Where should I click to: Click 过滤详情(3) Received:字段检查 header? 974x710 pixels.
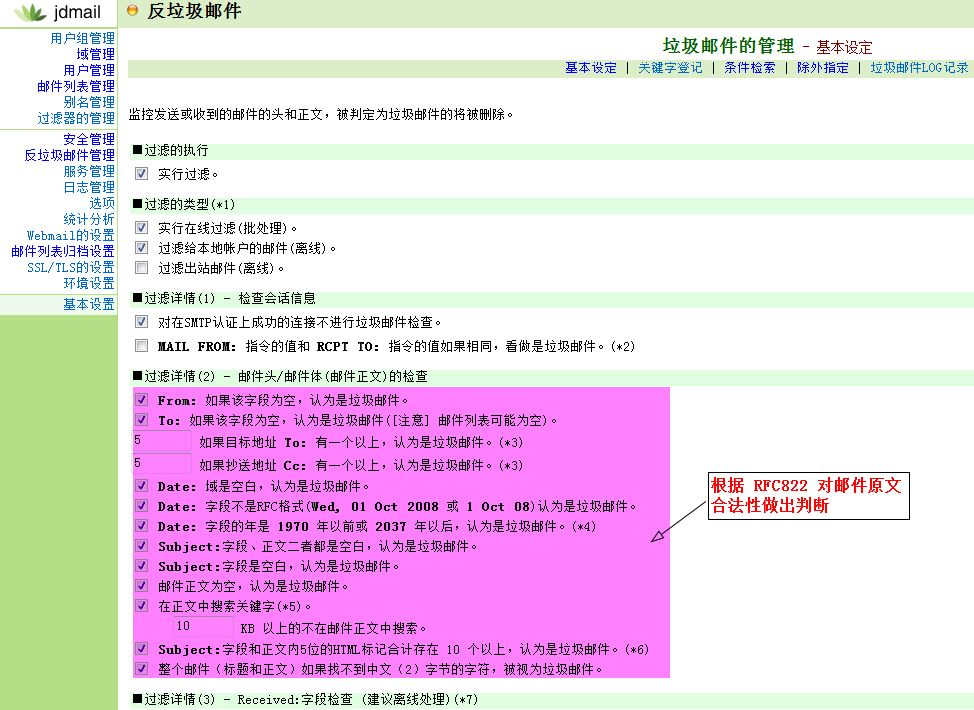coord(305,699)
